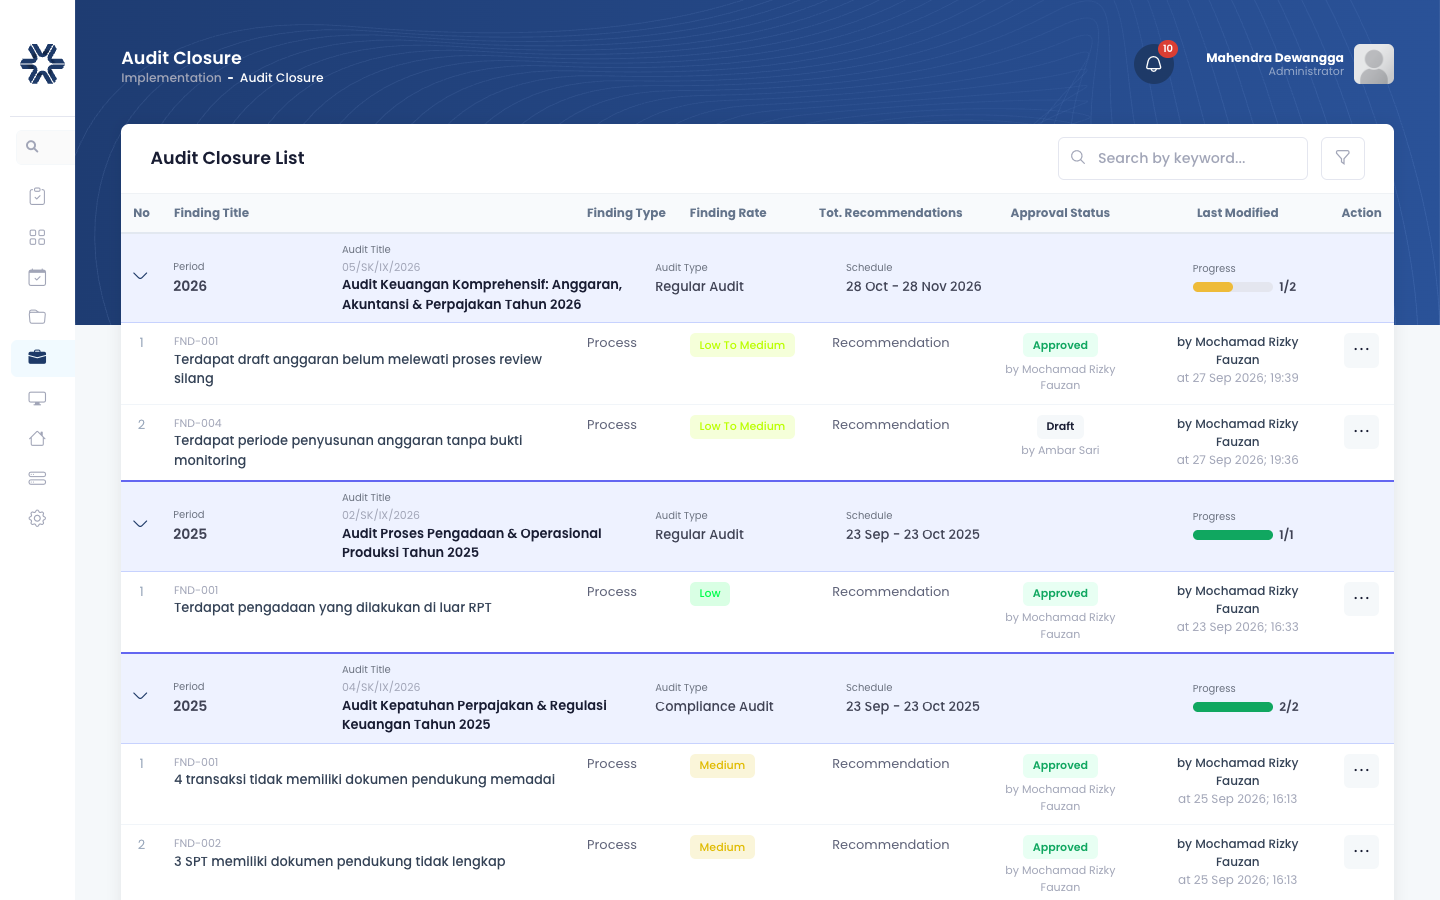Click the Draft status badge
1440x900 pixels.
click(x=1060, y=427)
